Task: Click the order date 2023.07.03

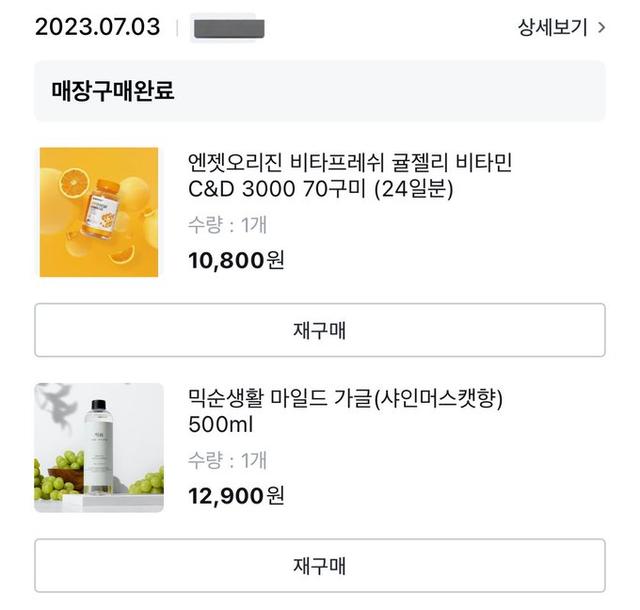Action: click(x=97, y=27)
